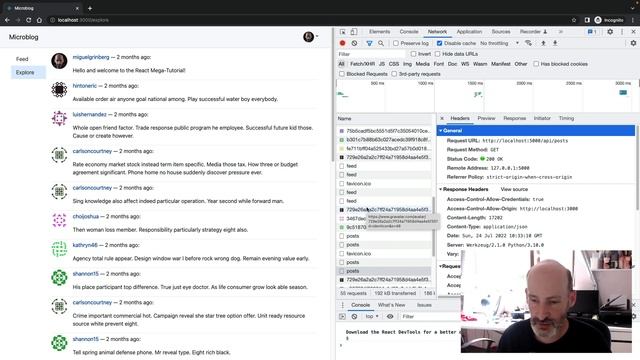640x360 pixels.
Task: Go to Feed in sidebar
Action: click(x=22, y=59)
